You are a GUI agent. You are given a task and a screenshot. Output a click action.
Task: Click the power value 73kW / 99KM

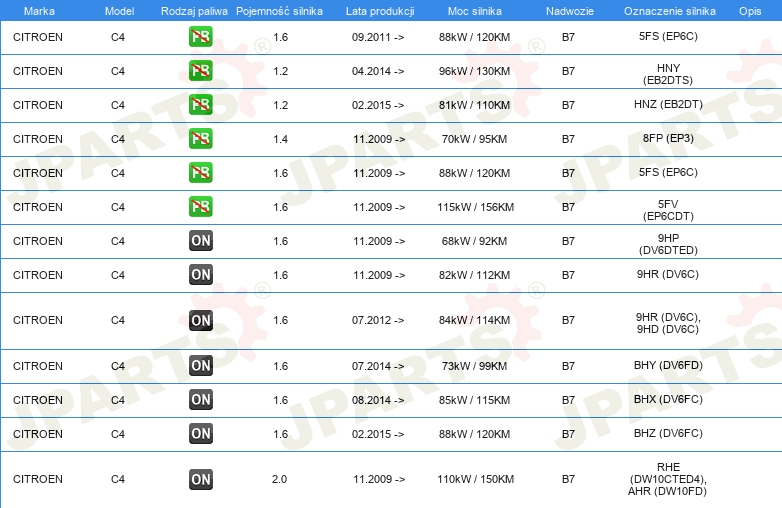click(474, 366)
